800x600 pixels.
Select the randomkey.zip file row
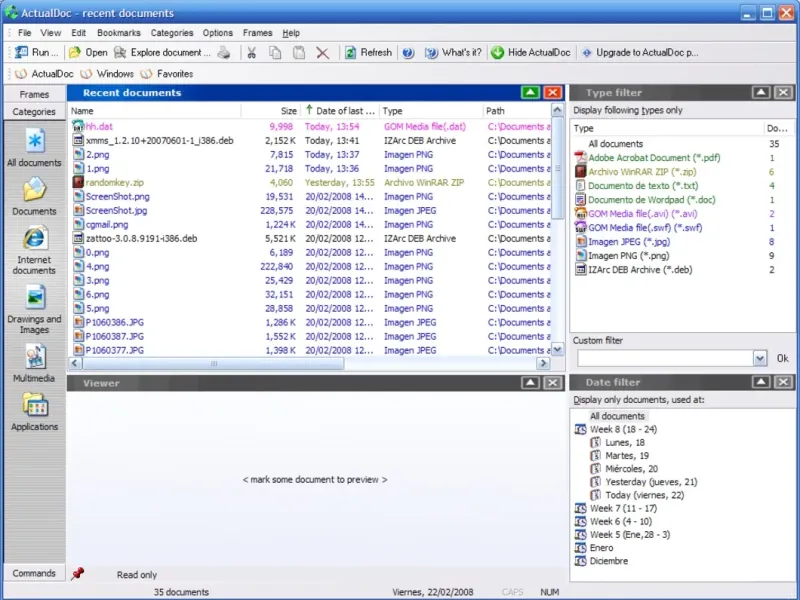pos(116,183)
